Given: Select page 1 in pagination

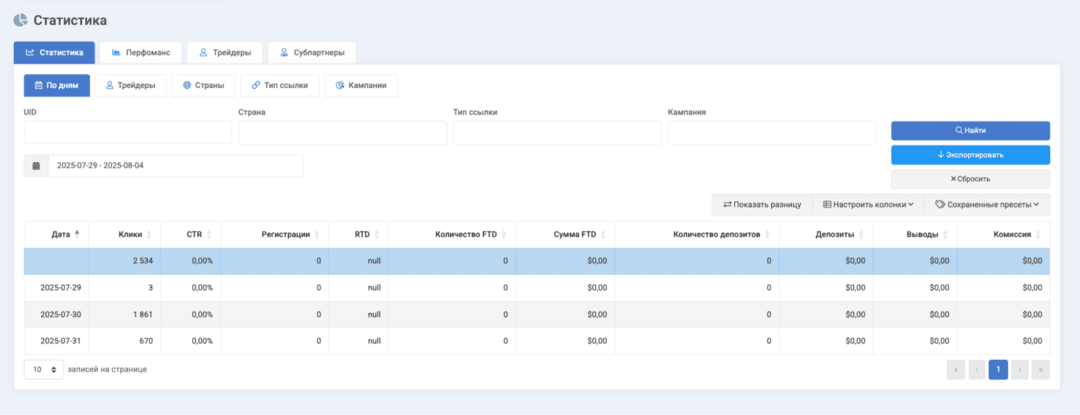Looking at the screenshot, I should [998, 370].
